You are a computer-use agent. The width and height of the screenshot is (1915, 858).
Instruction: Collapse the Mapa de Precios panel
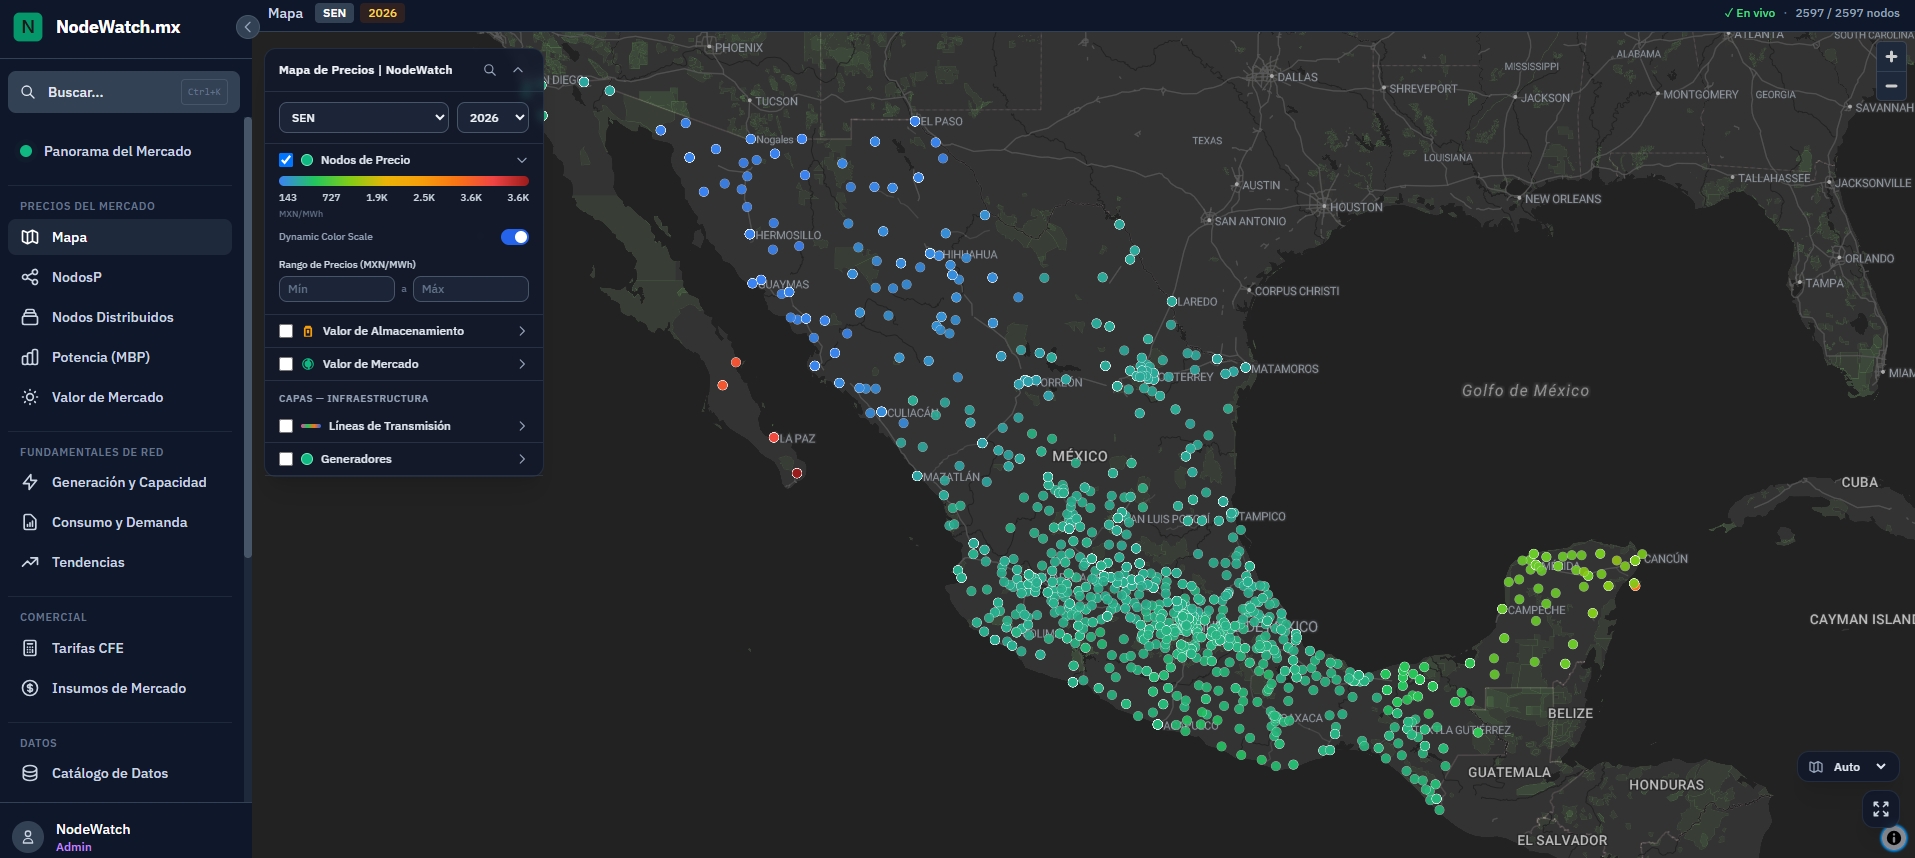[x=518, y=70]
